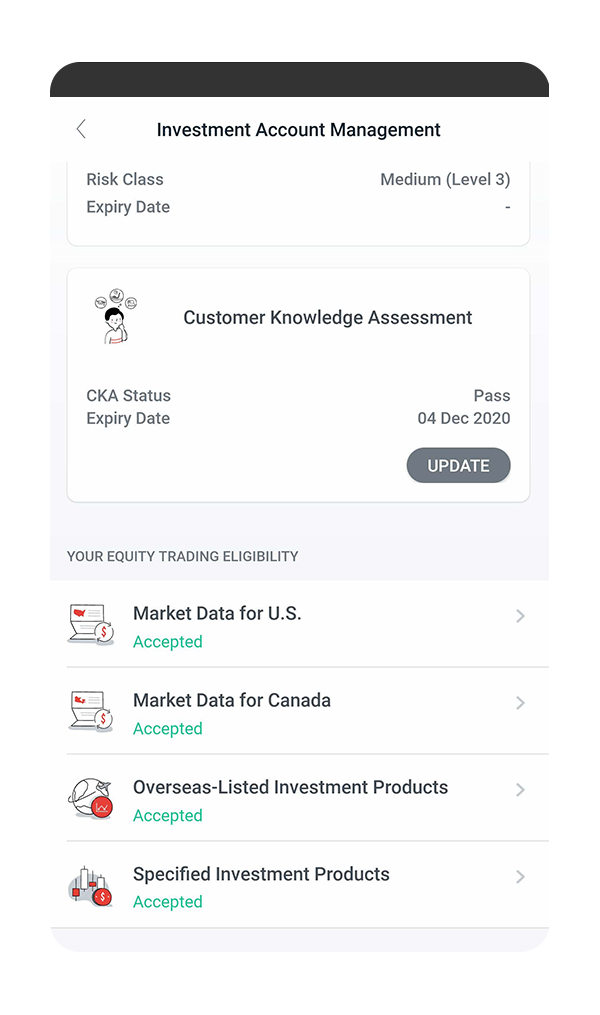Tap Accepted status under Specified Investment Products

click(168, 902)
